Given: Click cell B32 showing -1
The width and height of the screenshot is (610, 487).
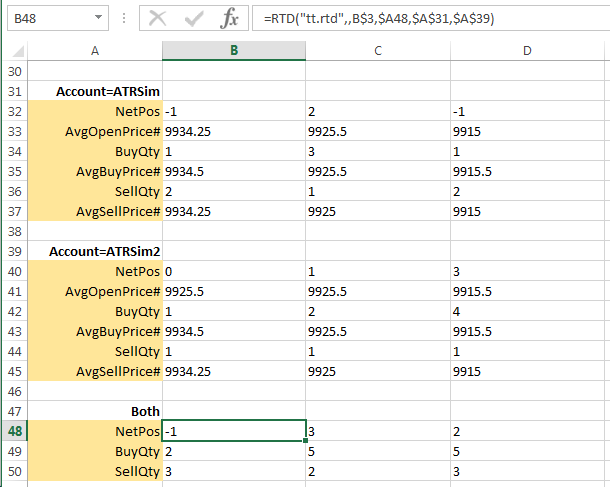Looking at the screenshot, I should point(234,112).
